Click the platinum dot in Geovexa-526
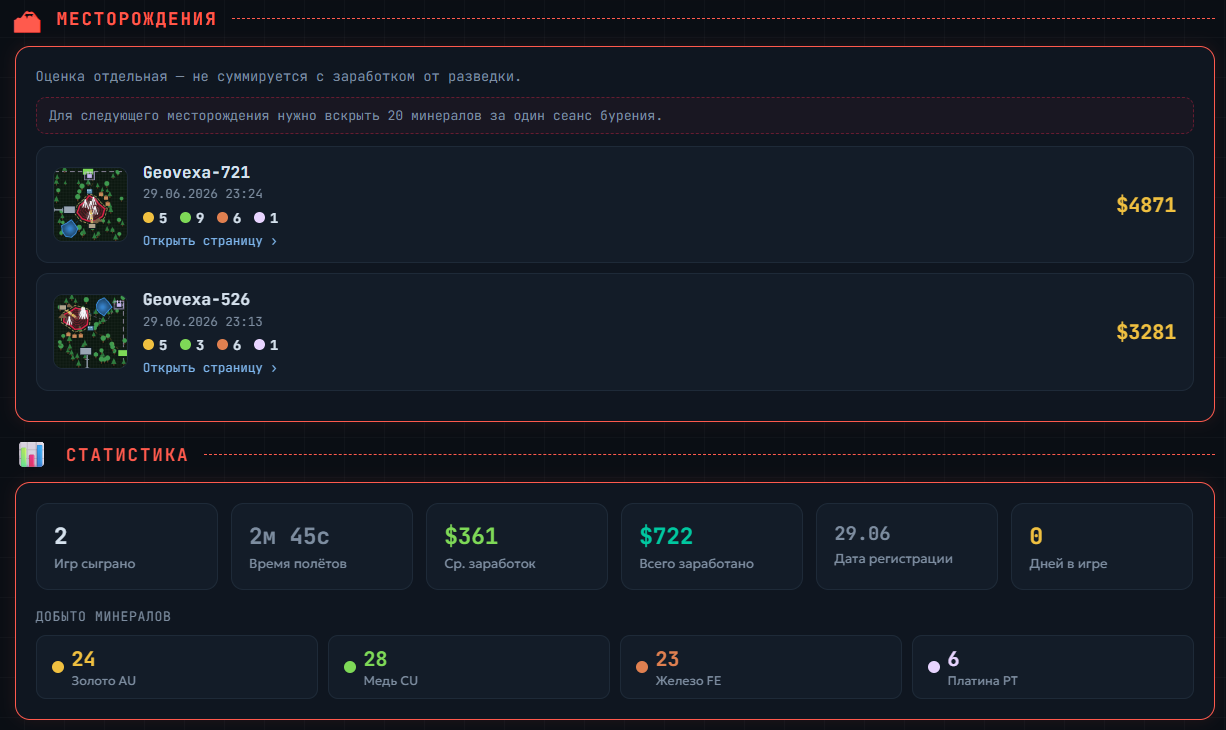Image resolution: width=1226 pixels, height=730 pixels. click(259, 345)
